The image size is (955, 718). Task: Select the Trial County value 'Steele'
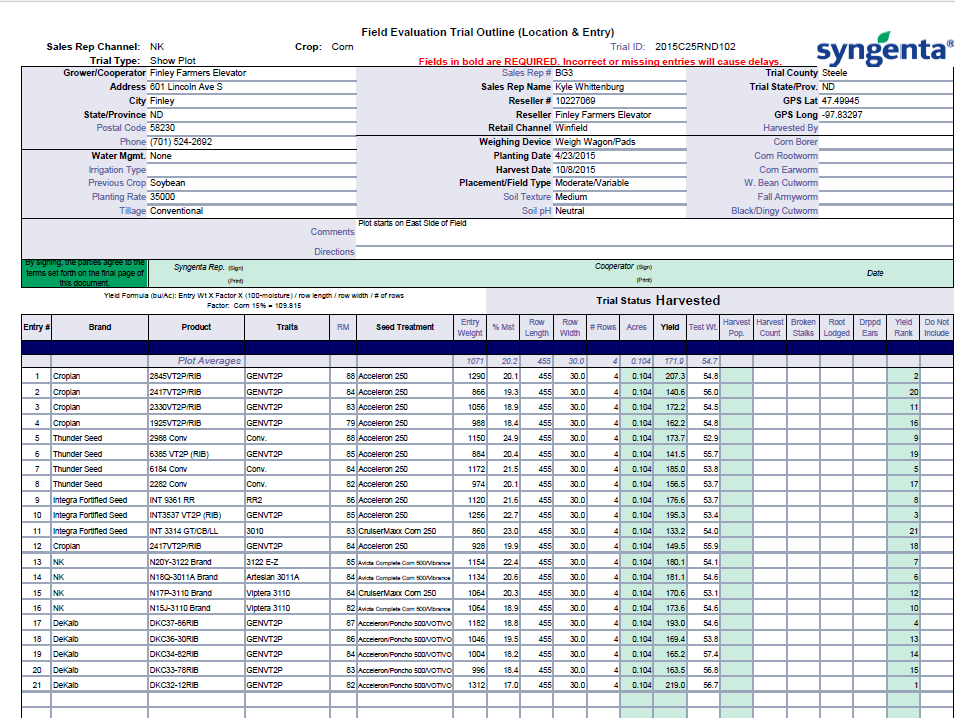(x=834, y=73)
